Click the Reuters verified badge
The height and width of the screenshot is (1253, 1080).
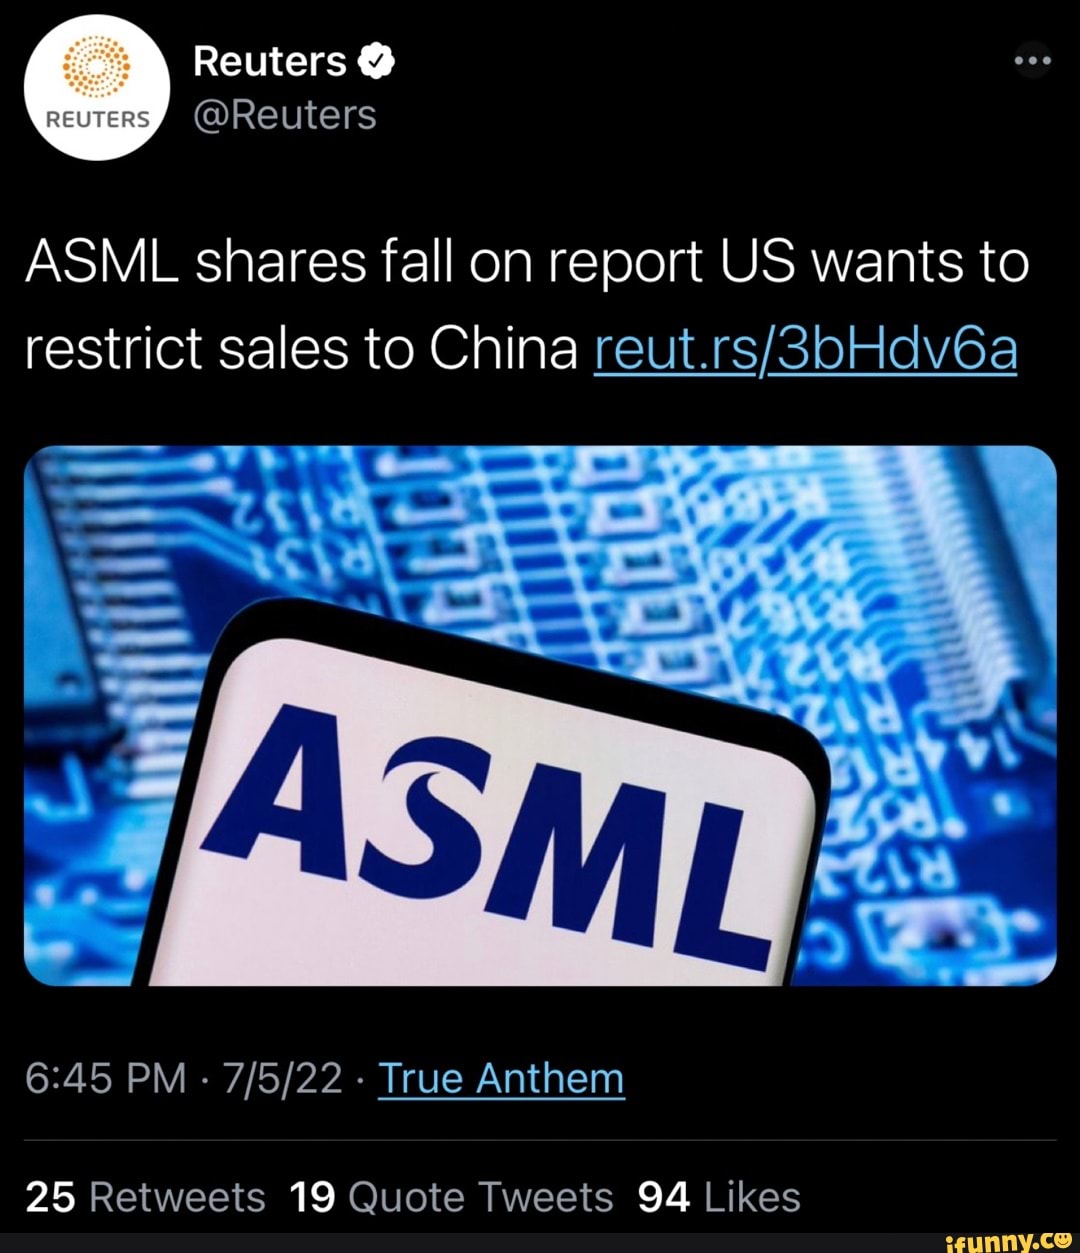tap(374, 60)
